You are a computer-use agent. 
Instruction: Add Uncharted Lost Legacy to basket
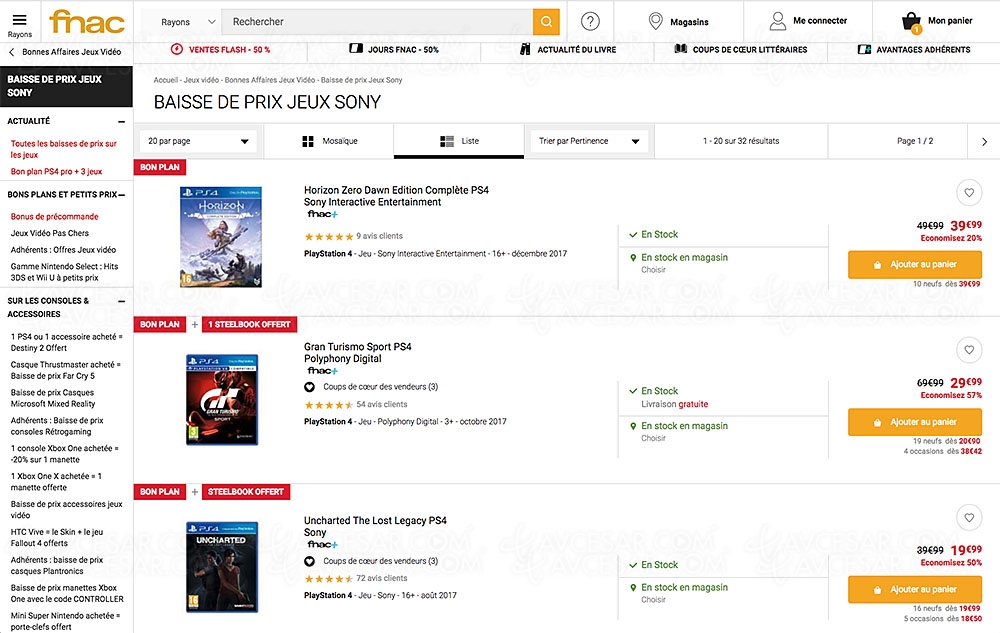pyautogui.click(x=915, y=590)
